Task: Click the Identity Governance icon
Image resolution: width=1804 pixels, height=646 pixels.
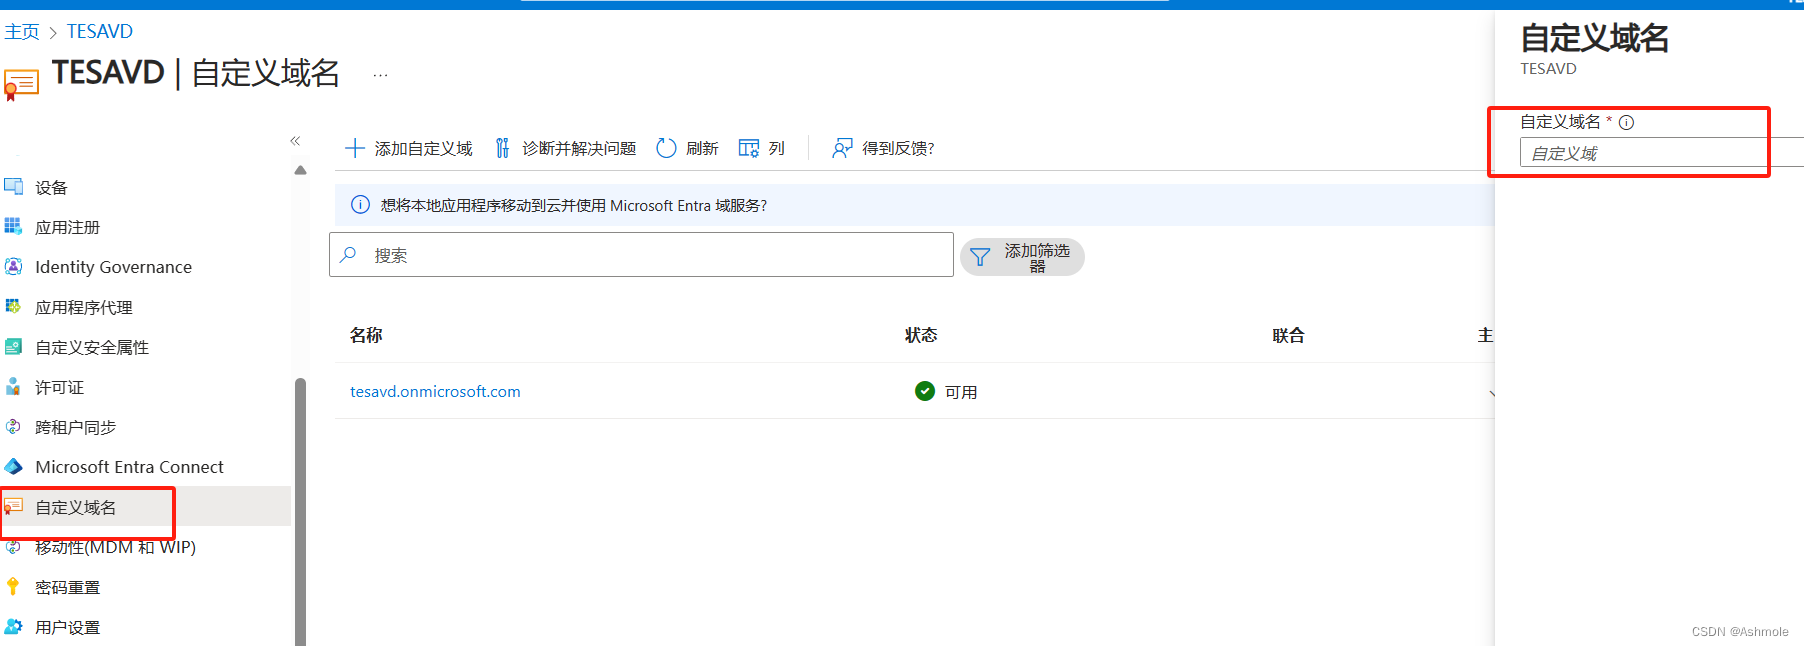Action: tap(13, 266)
